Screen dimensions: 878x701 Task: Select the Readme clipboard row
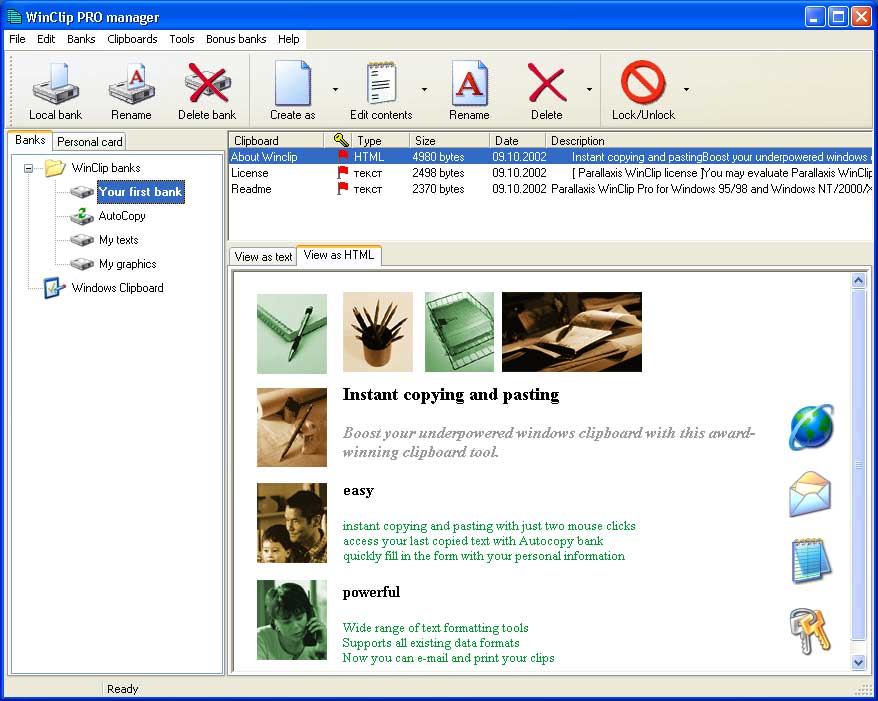[550, 189]
